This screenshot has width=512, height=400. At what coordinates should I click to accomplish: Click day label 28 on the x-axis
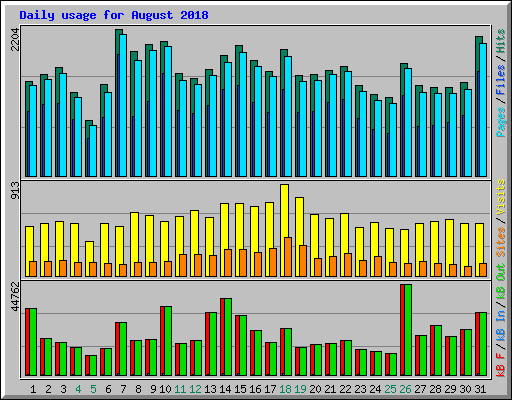pos(435,389)
